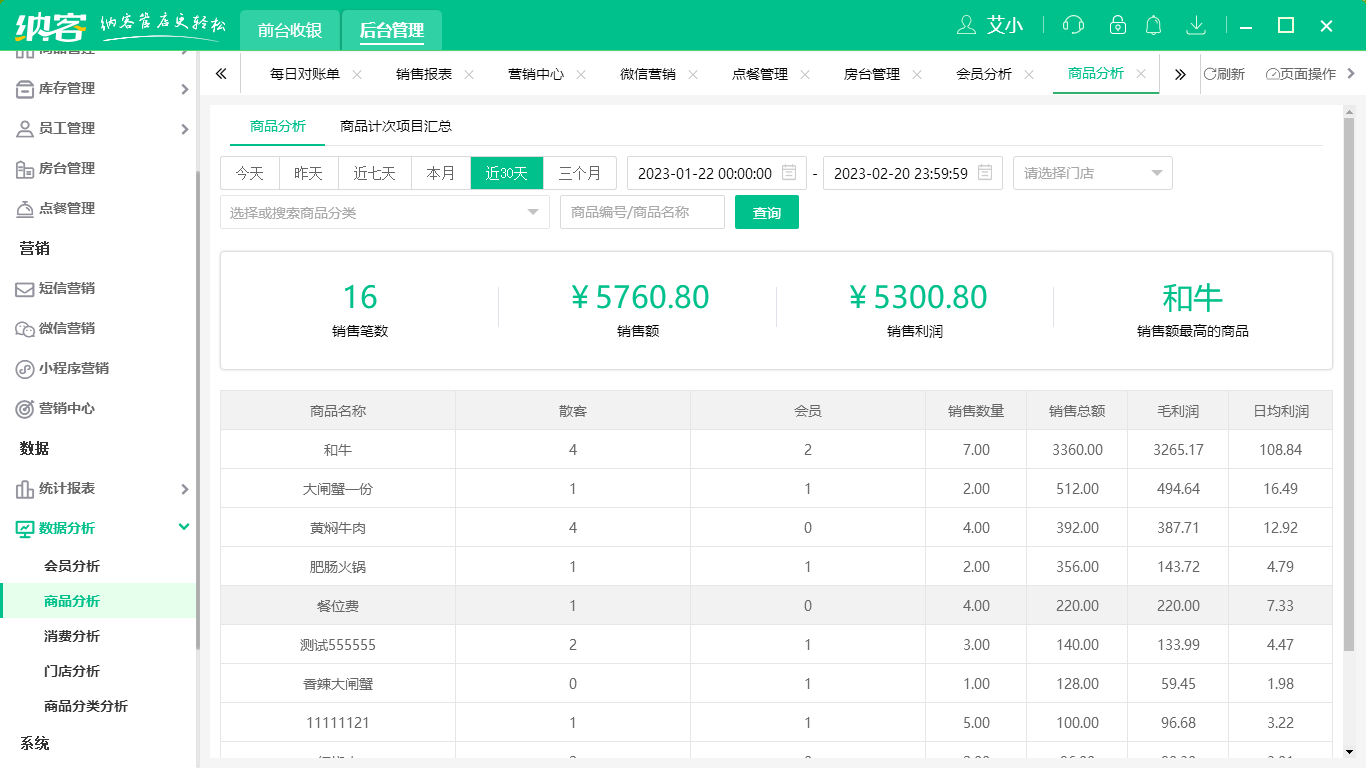The height and width of the screenshot is (768, 1366).
Task: Open start date calendar icon
Action: click(789, 173)
